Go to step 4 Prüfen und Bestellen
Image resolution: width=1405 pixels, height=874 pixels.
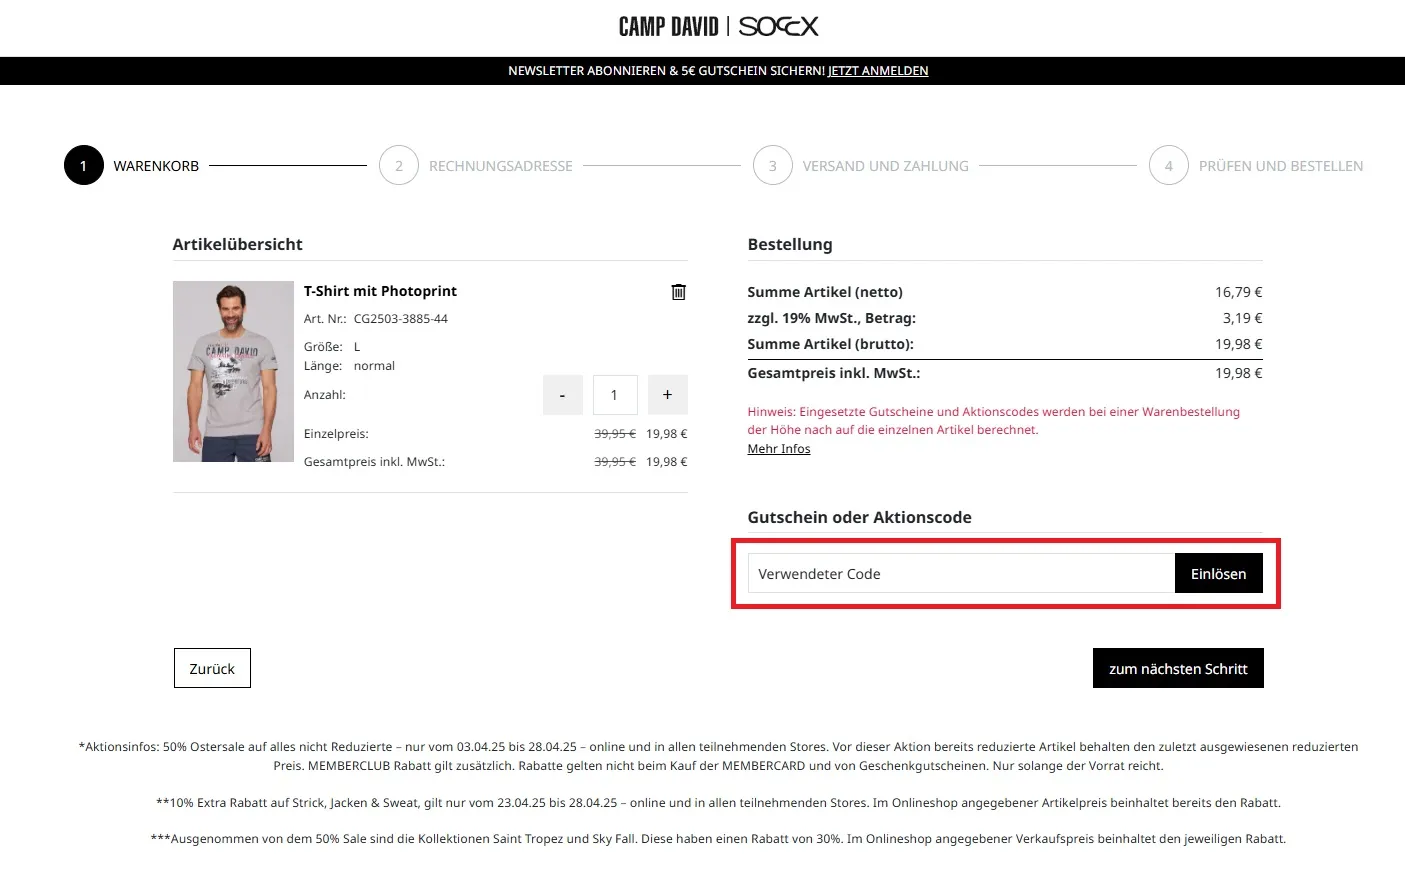point(1280,166)
